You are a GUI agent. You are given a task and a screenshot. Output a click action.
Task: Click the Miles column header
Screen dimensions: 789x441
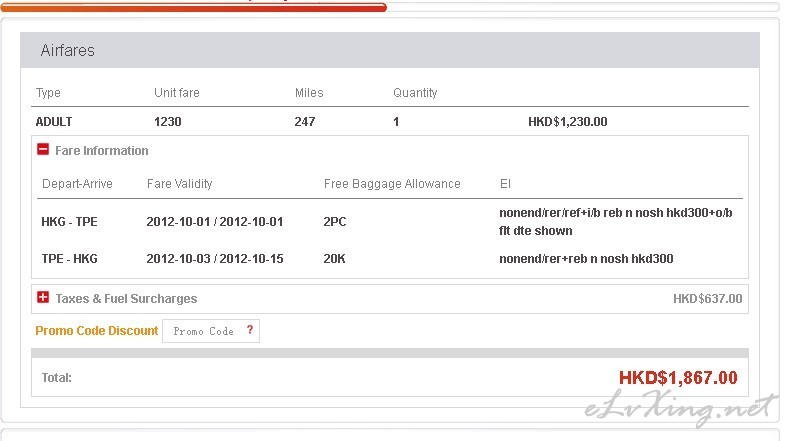(309, 93)
